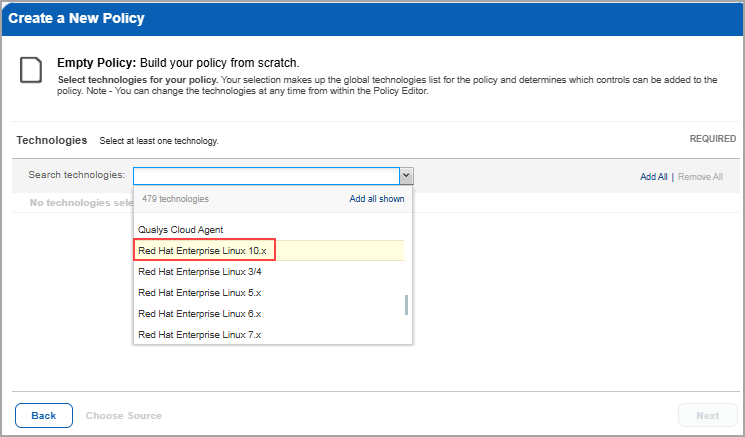This screenshot has width=745, height=437.
Task: Select Qualys Cloud Agent from the list
Action: [x=269, y=229]
